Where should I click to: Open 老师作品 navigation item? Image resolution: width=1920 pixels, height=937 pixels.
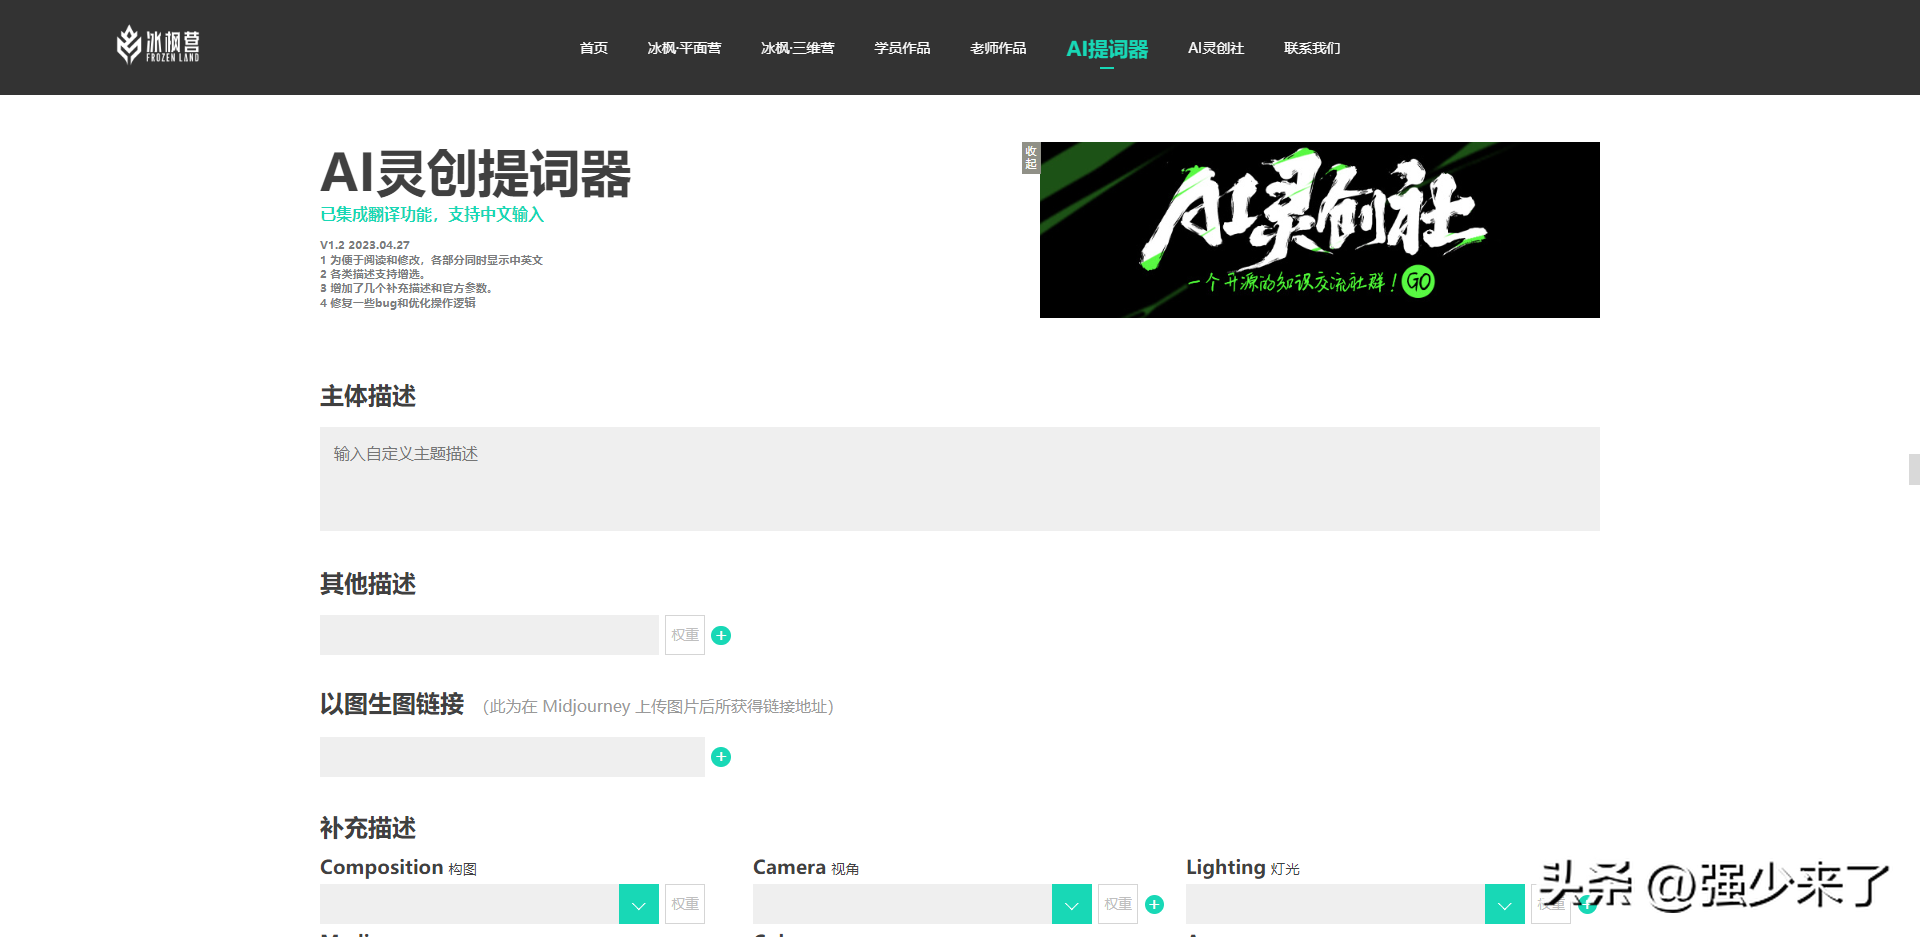pyautogui.click(x=998, y=48)
